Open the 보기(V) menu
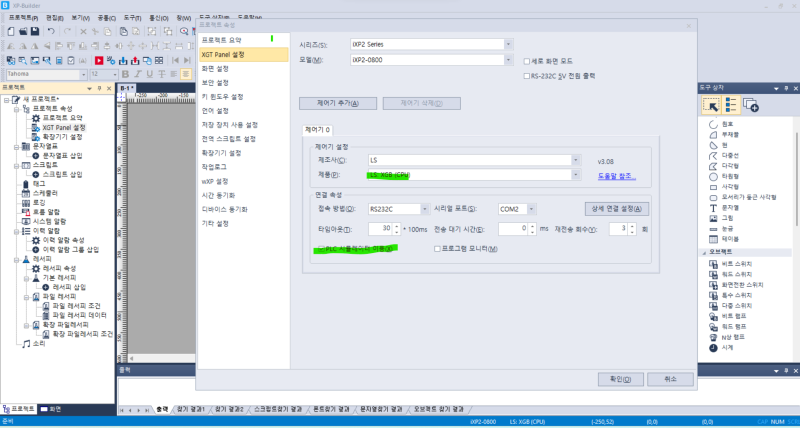 tap(81, 18)
